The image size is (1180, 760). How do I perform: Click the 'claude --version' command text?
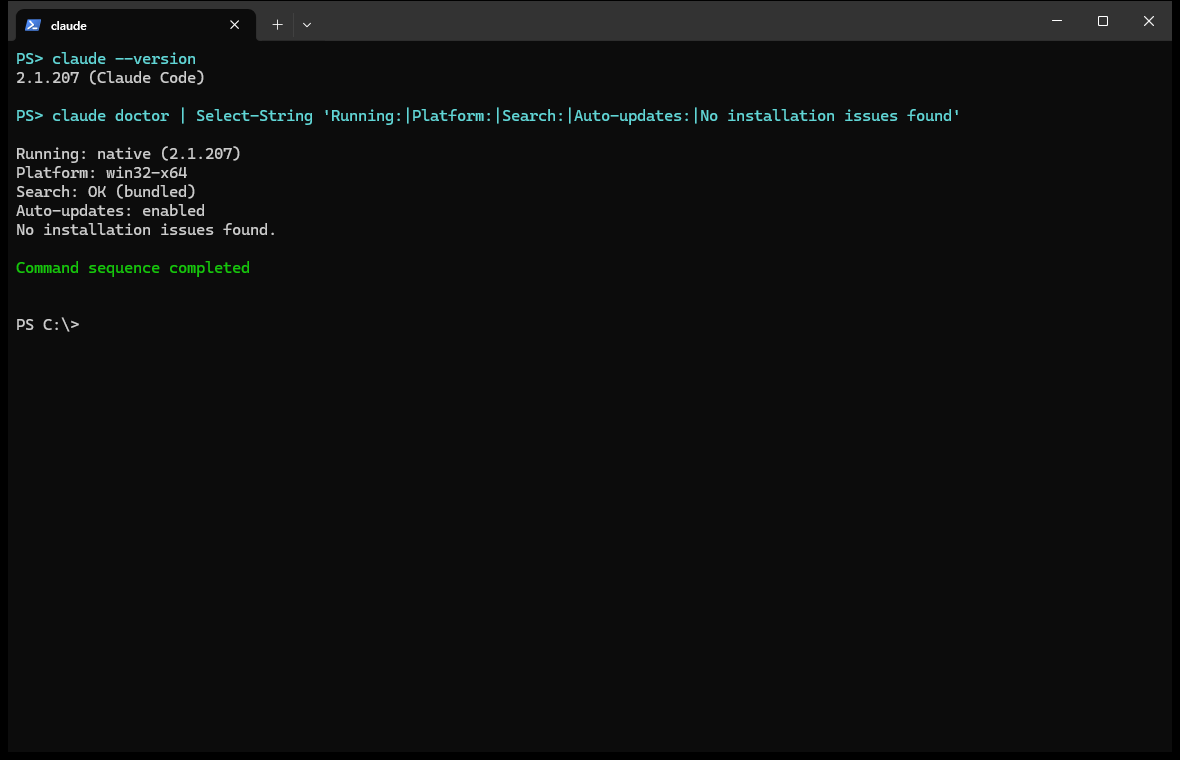click(x=123, y=59)
